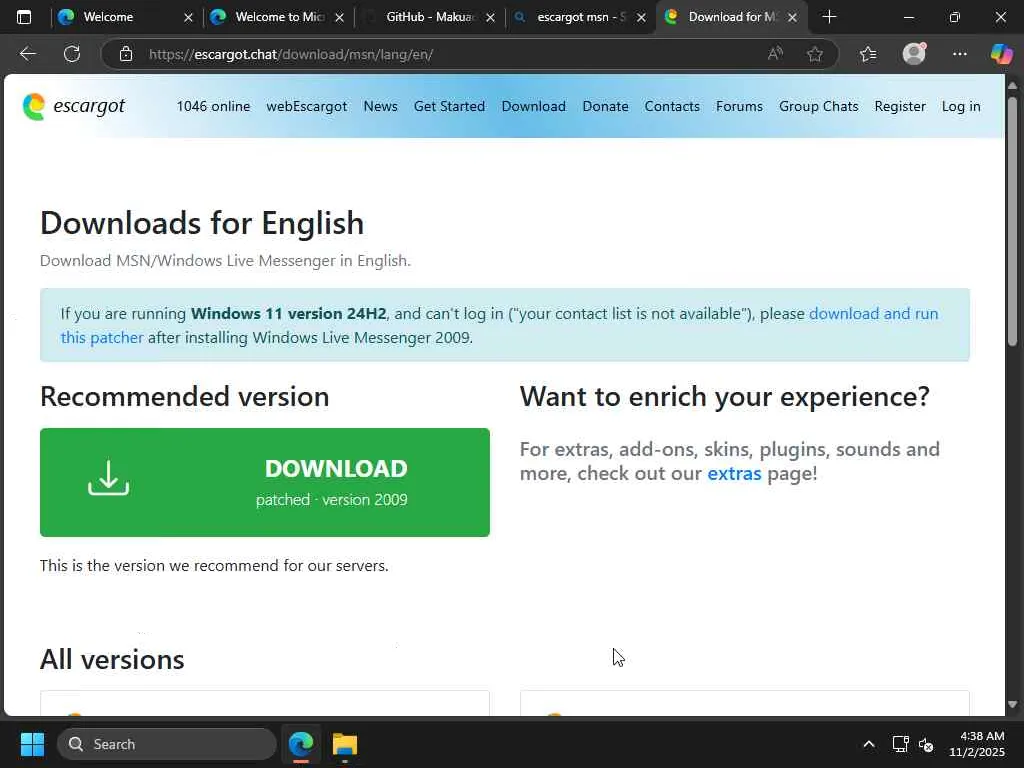Close the escargot msn search tab
1024x768 pixels.
(641, 18)
